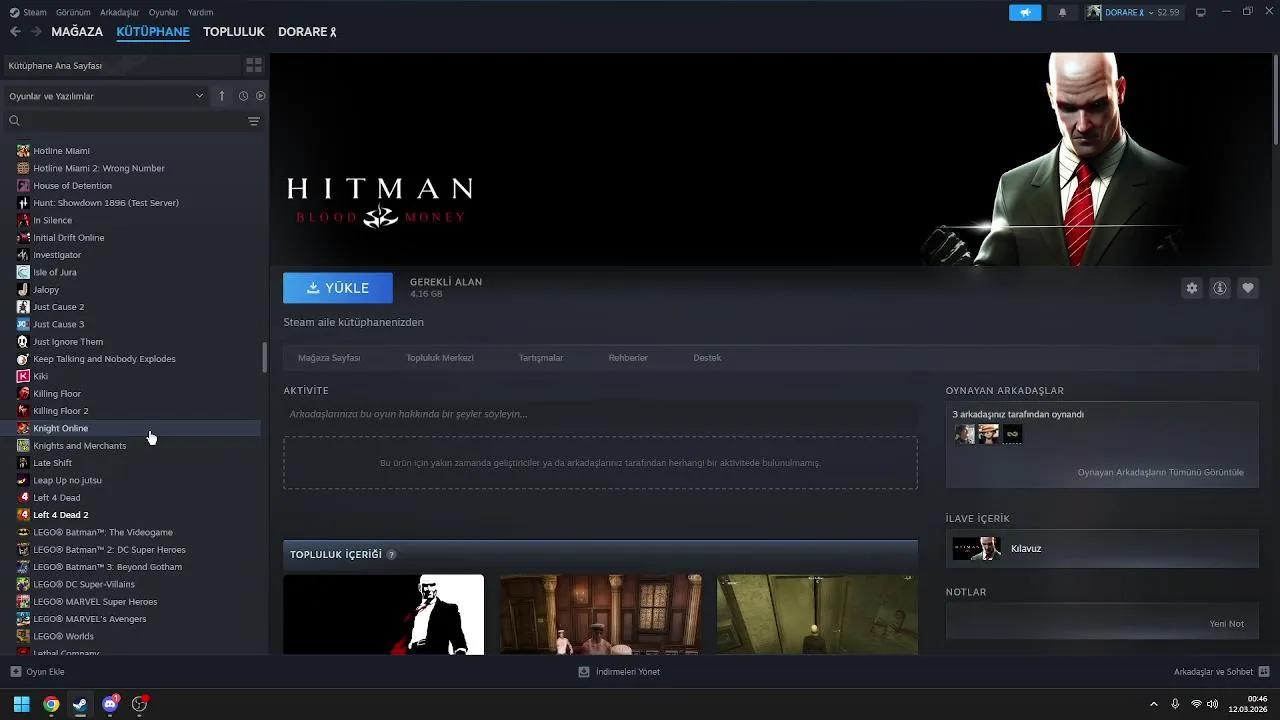Go to the MAĞAZA tab
This screenshot has width=1280, height=720.
coord(77,32)
